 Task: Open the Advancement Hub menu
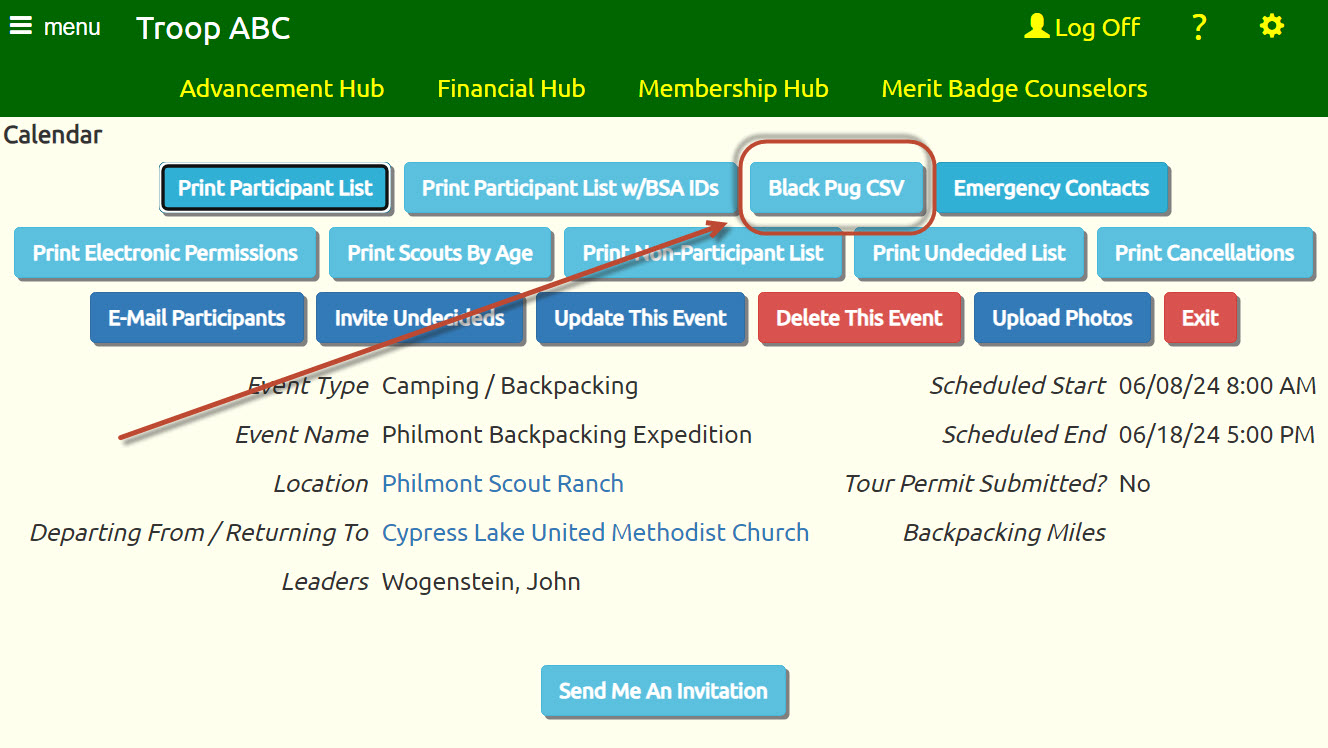point(282,89)
